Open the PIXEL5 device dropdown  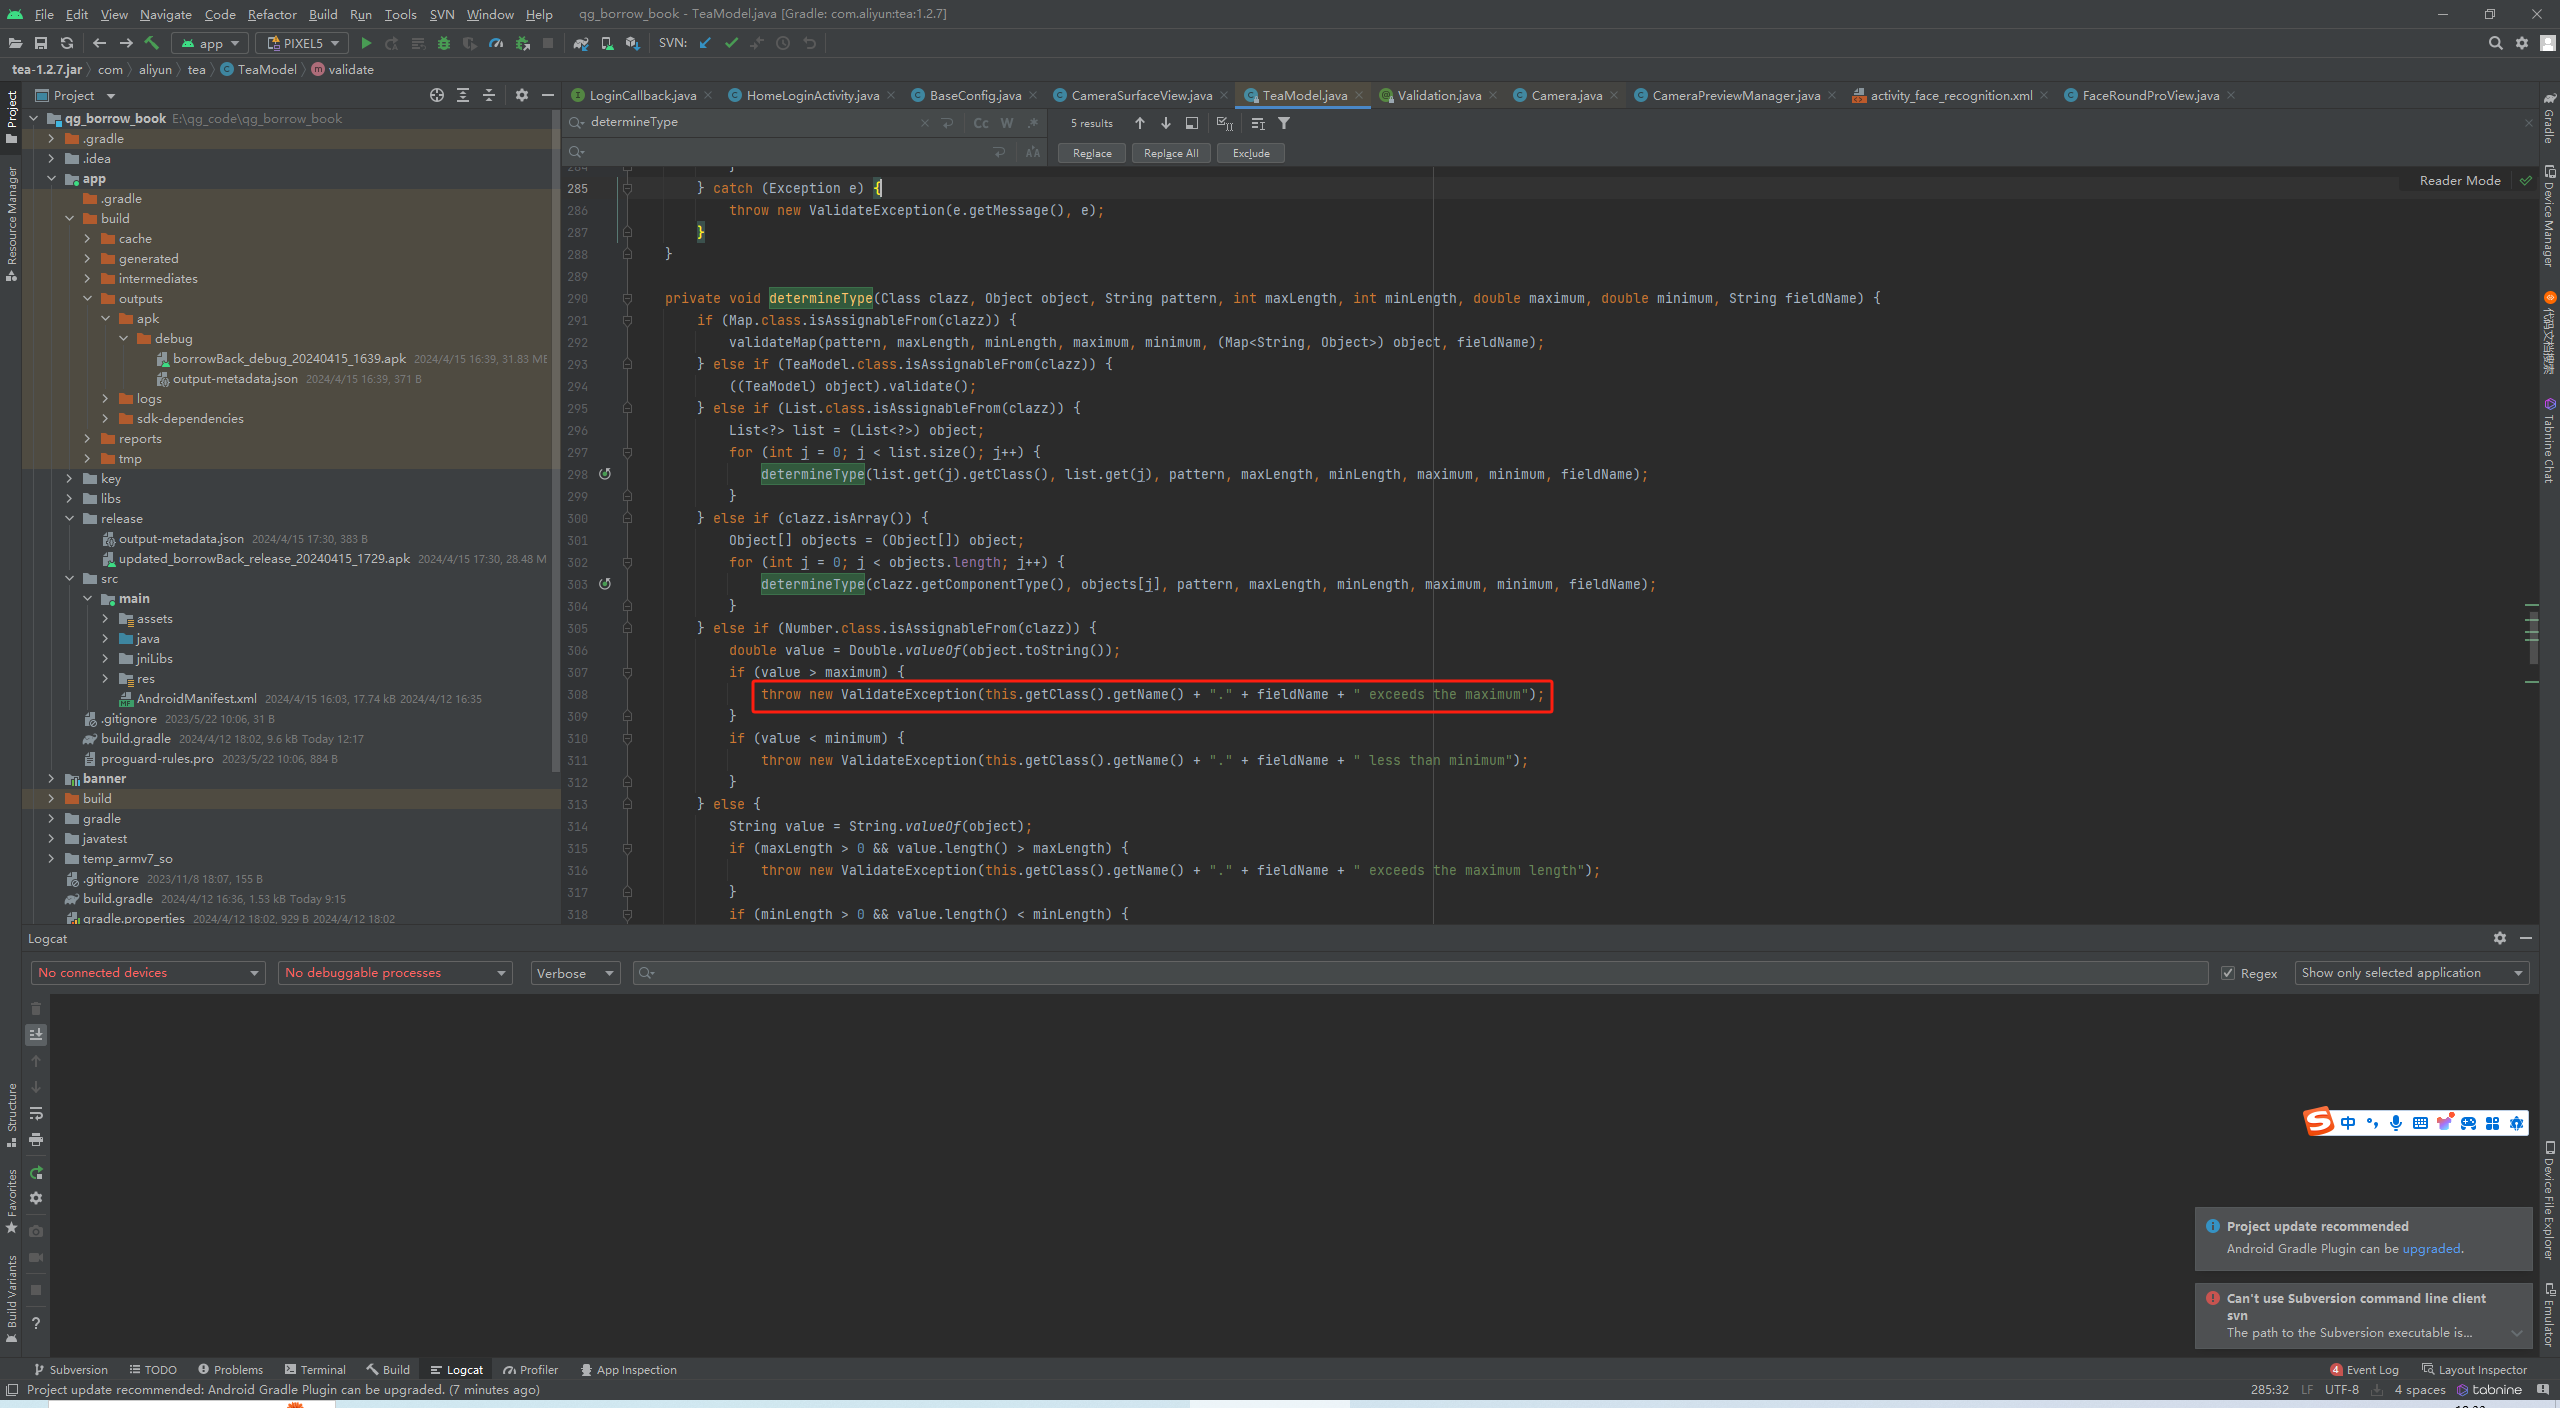tap(302, 43)
